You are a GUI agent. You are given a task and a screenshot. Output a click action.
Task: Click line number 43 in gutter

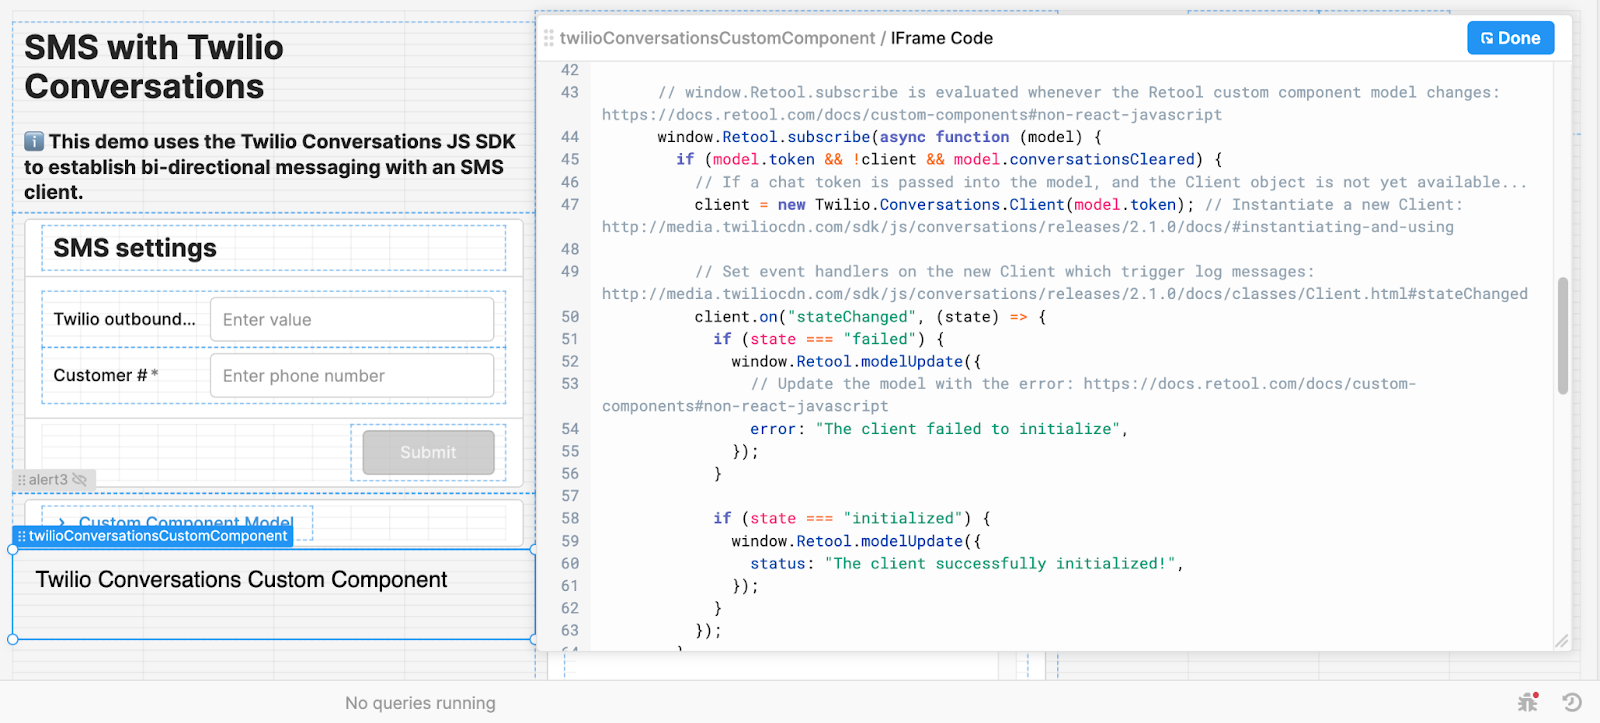point(570,92)
